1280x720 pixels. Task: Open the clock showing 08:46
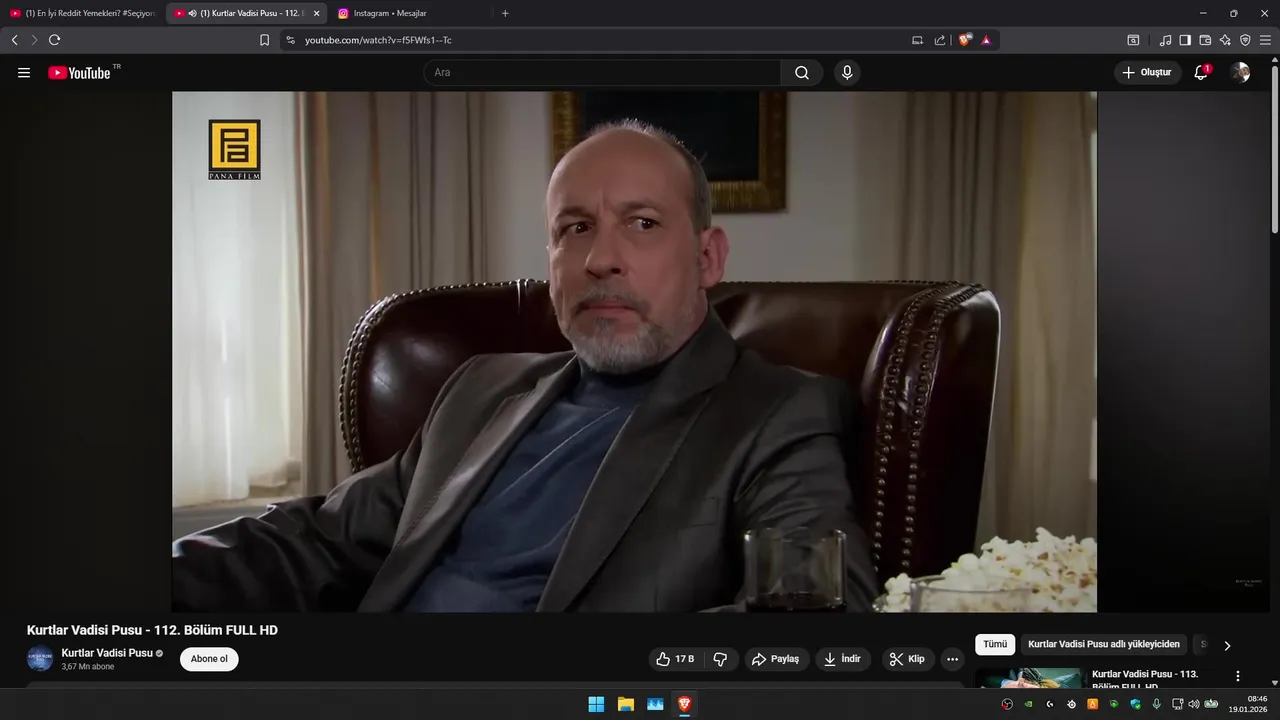pos(1249,704)
